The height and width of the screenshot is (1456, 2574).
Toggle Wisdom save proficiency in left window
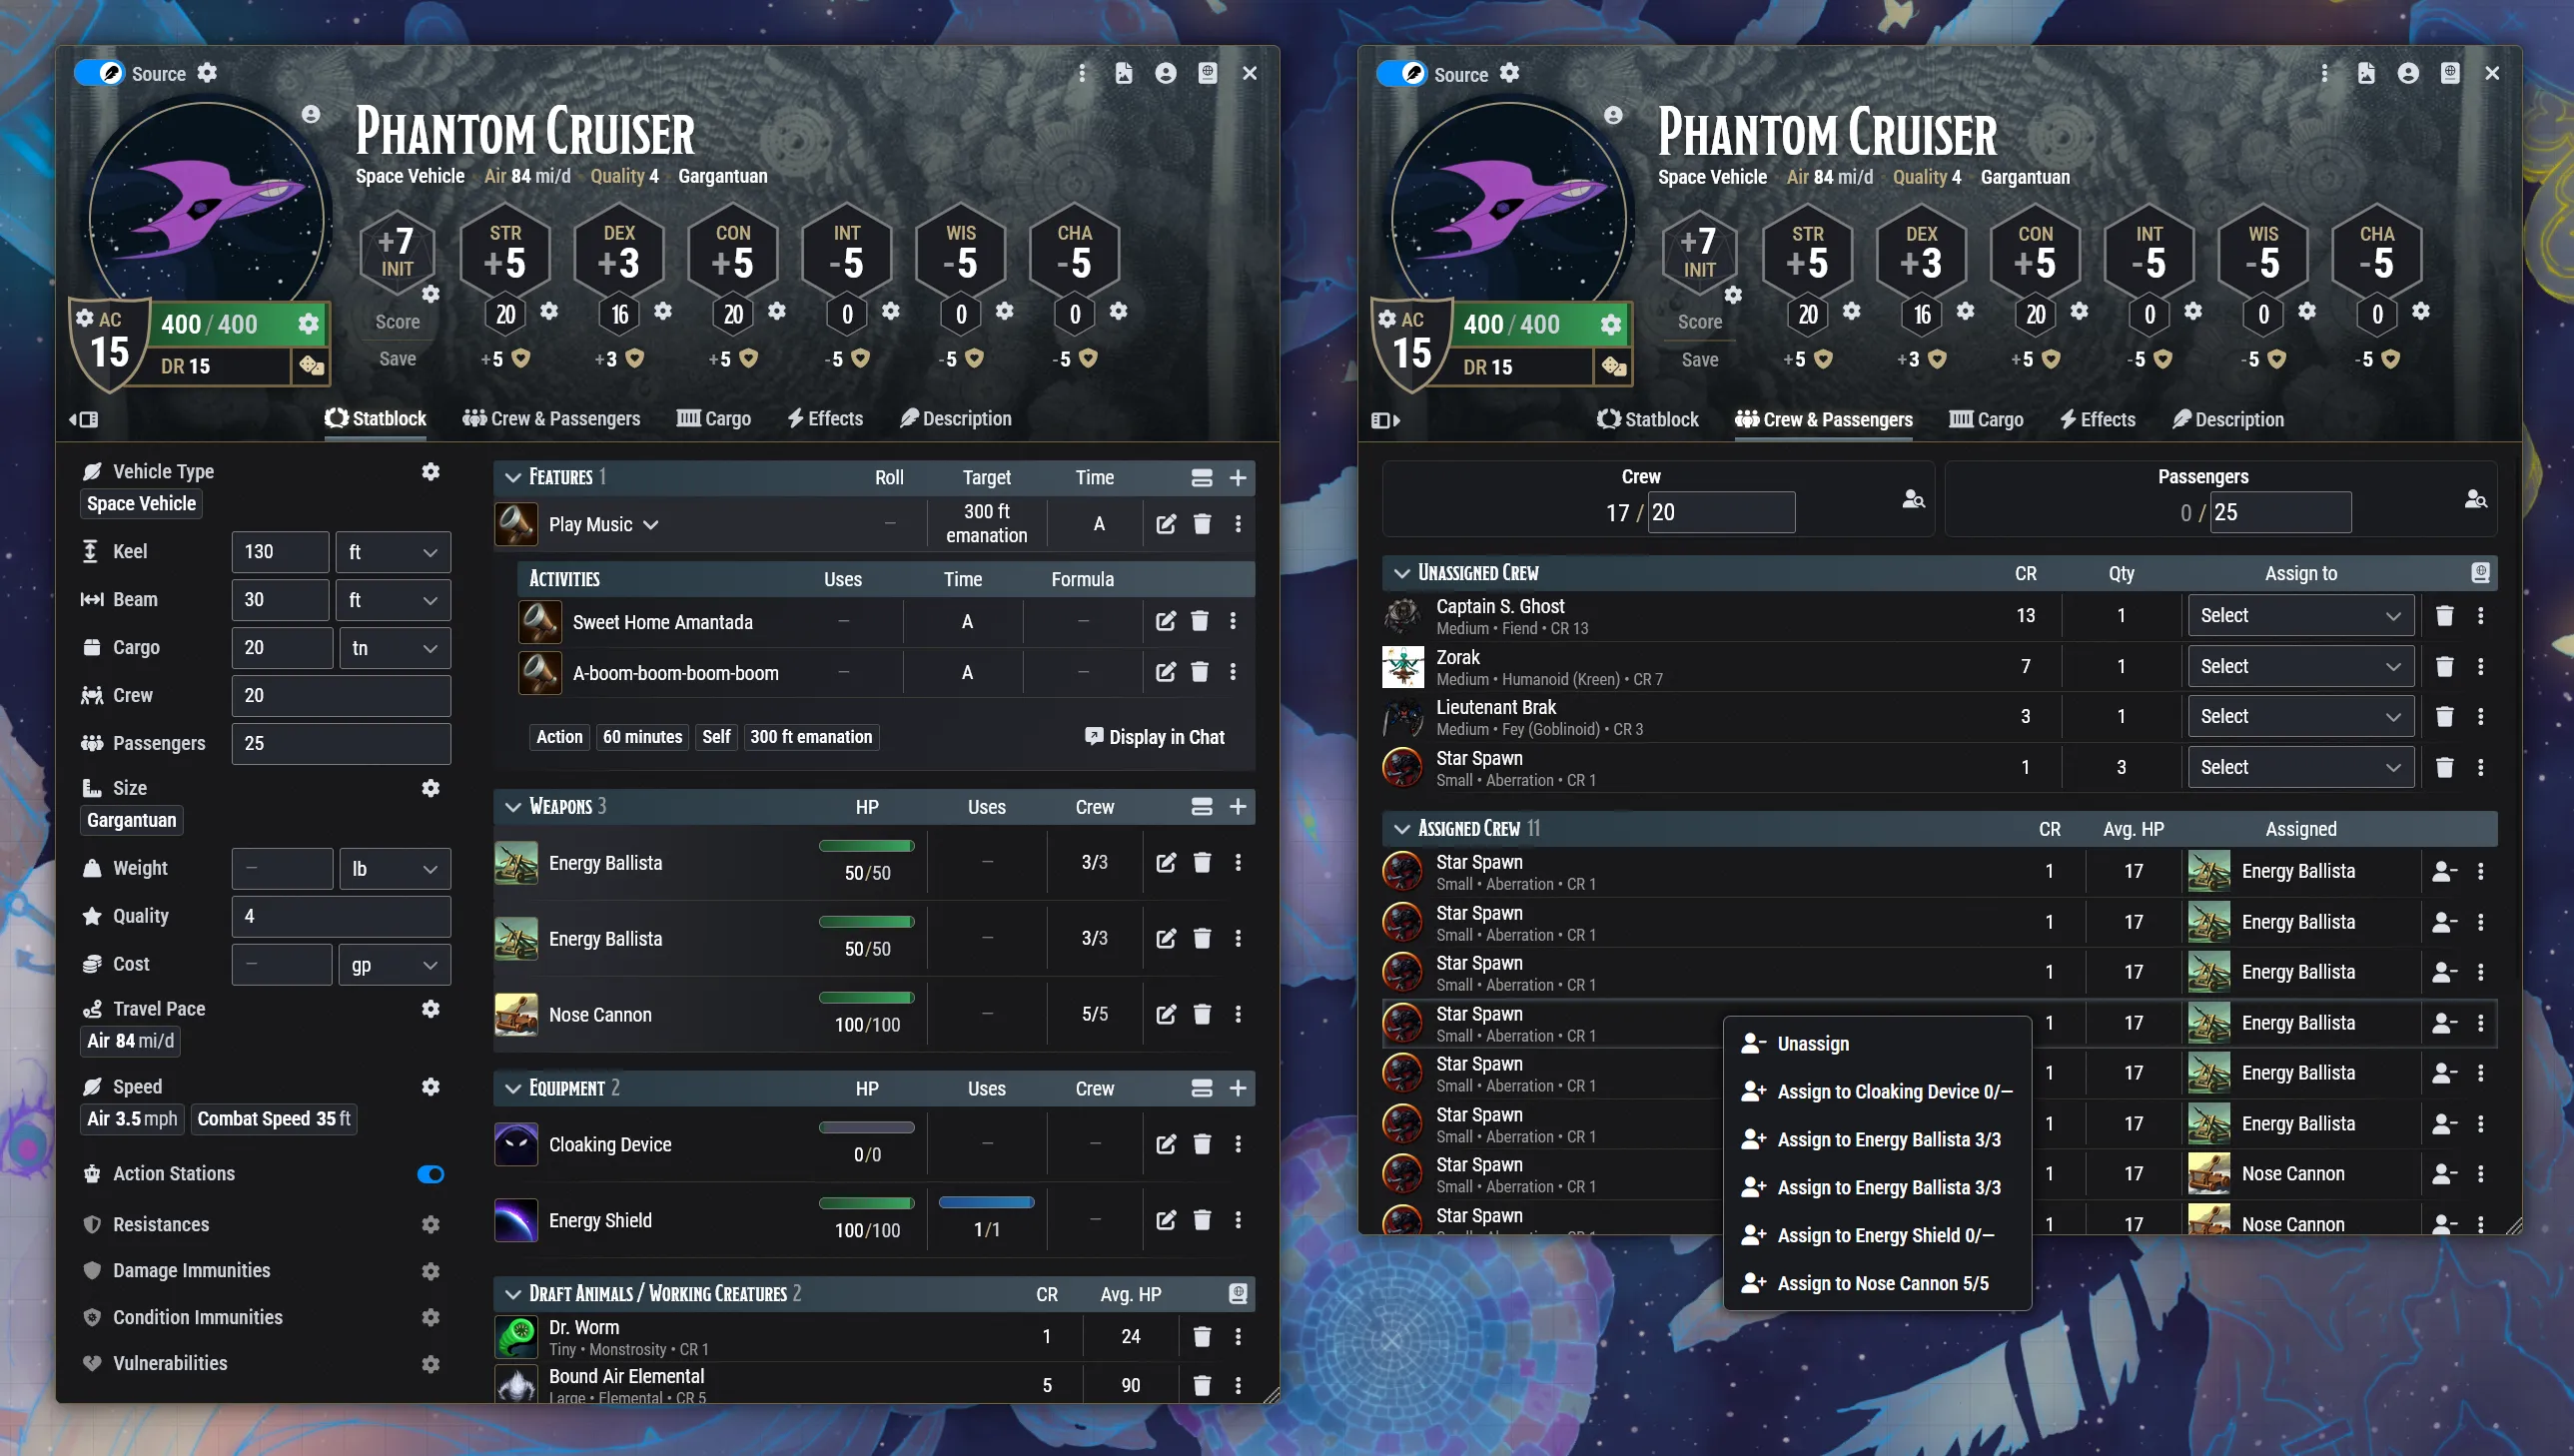(x=975, y=359)
